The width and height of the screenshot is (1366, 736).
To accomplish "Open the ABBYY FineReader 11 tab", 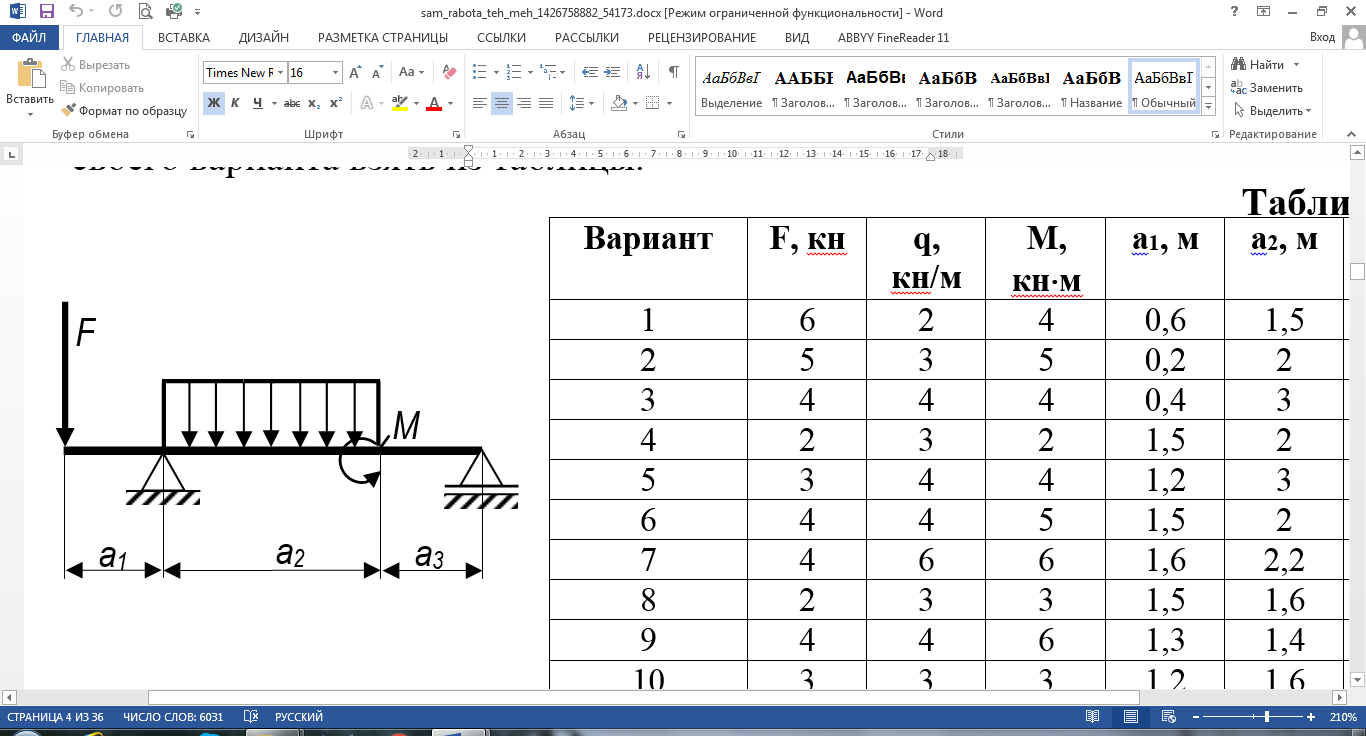I will click(x=893, y=38).
